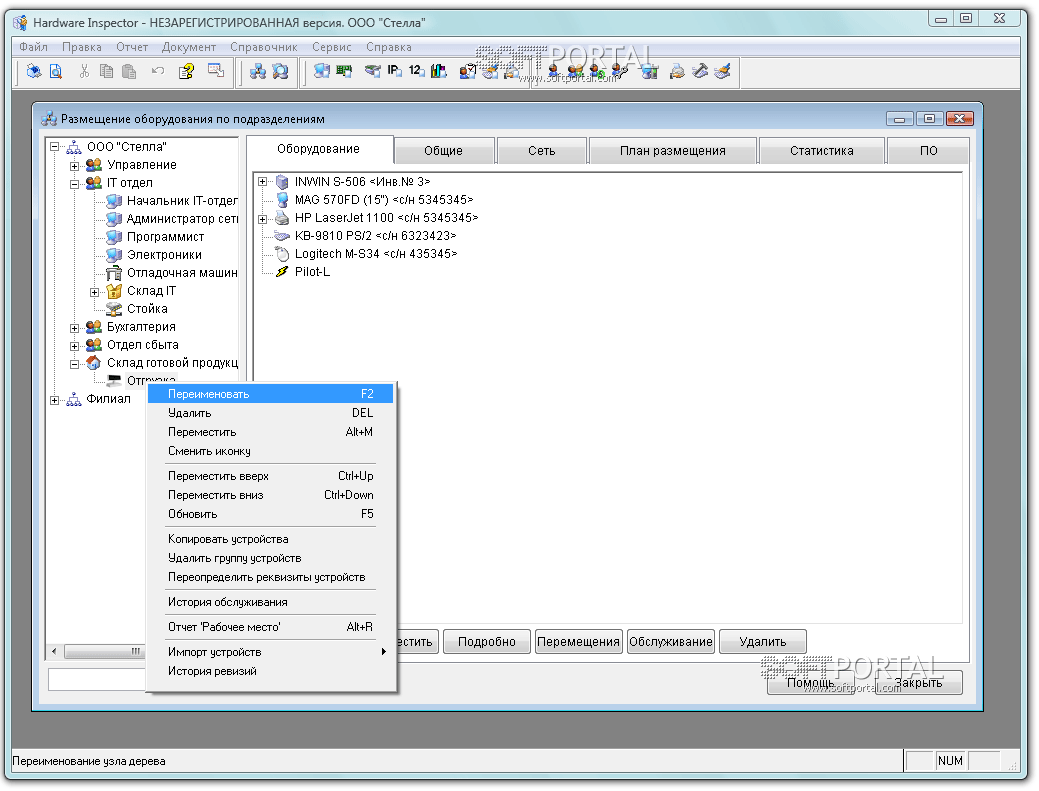This screenshot has width=1039, height=791.
Task: Click the Закрыть button
Action: click(918, 683)
